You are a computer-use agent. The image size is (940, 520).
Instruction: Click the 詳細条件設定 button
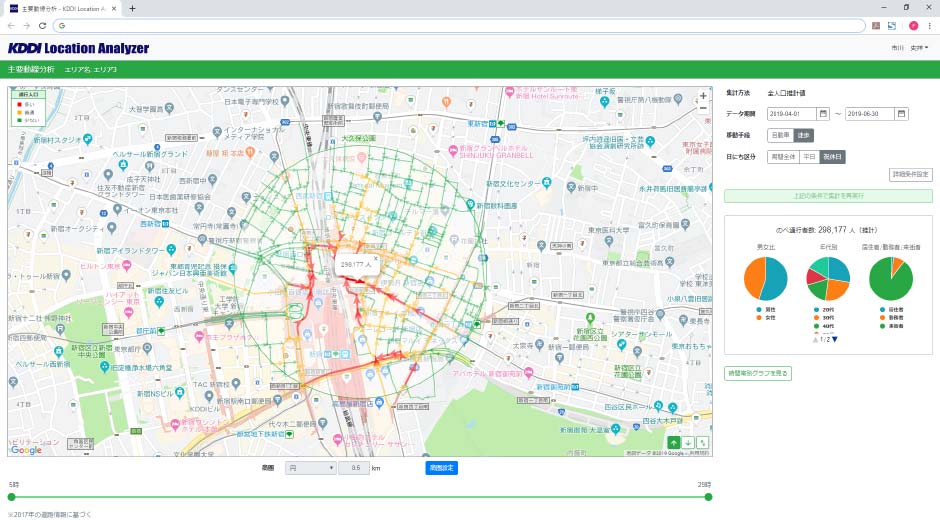(x=910, y=175)
